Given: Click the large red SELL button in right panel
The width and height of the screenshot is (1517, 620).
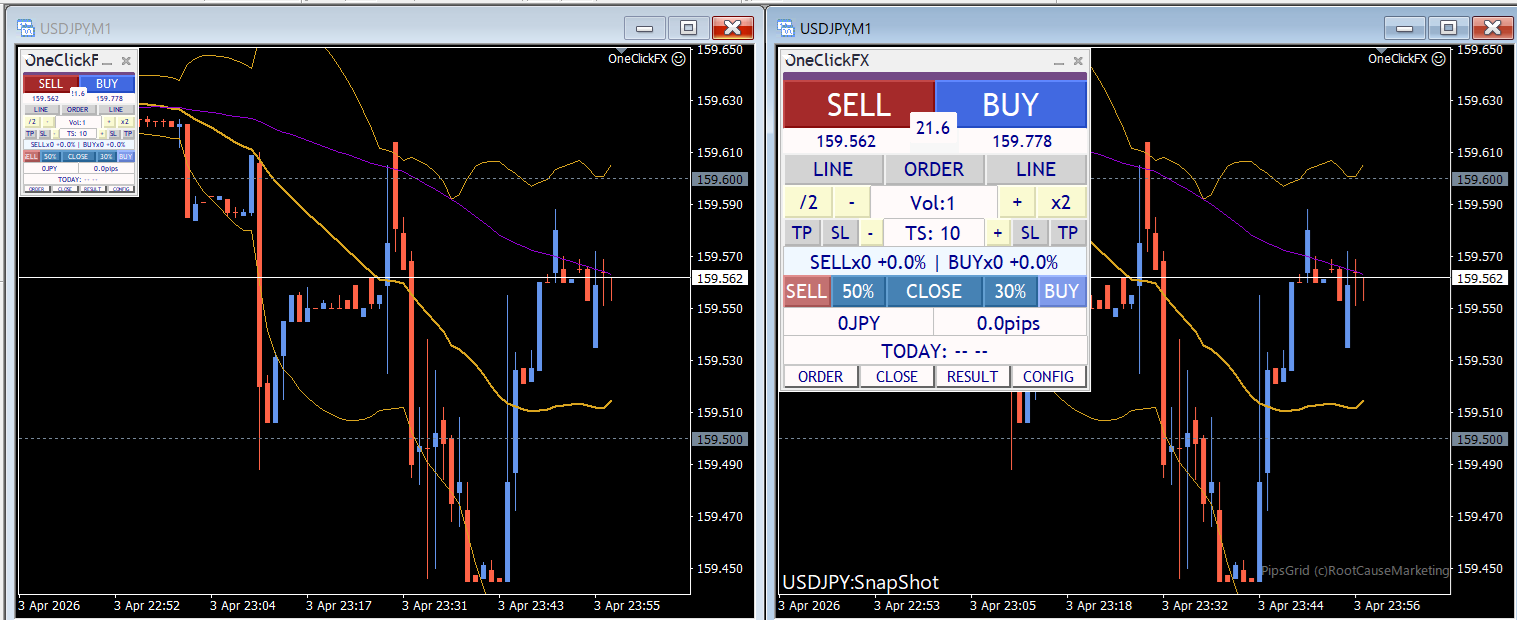Looking at the screenshot, I should coord(858,104).
